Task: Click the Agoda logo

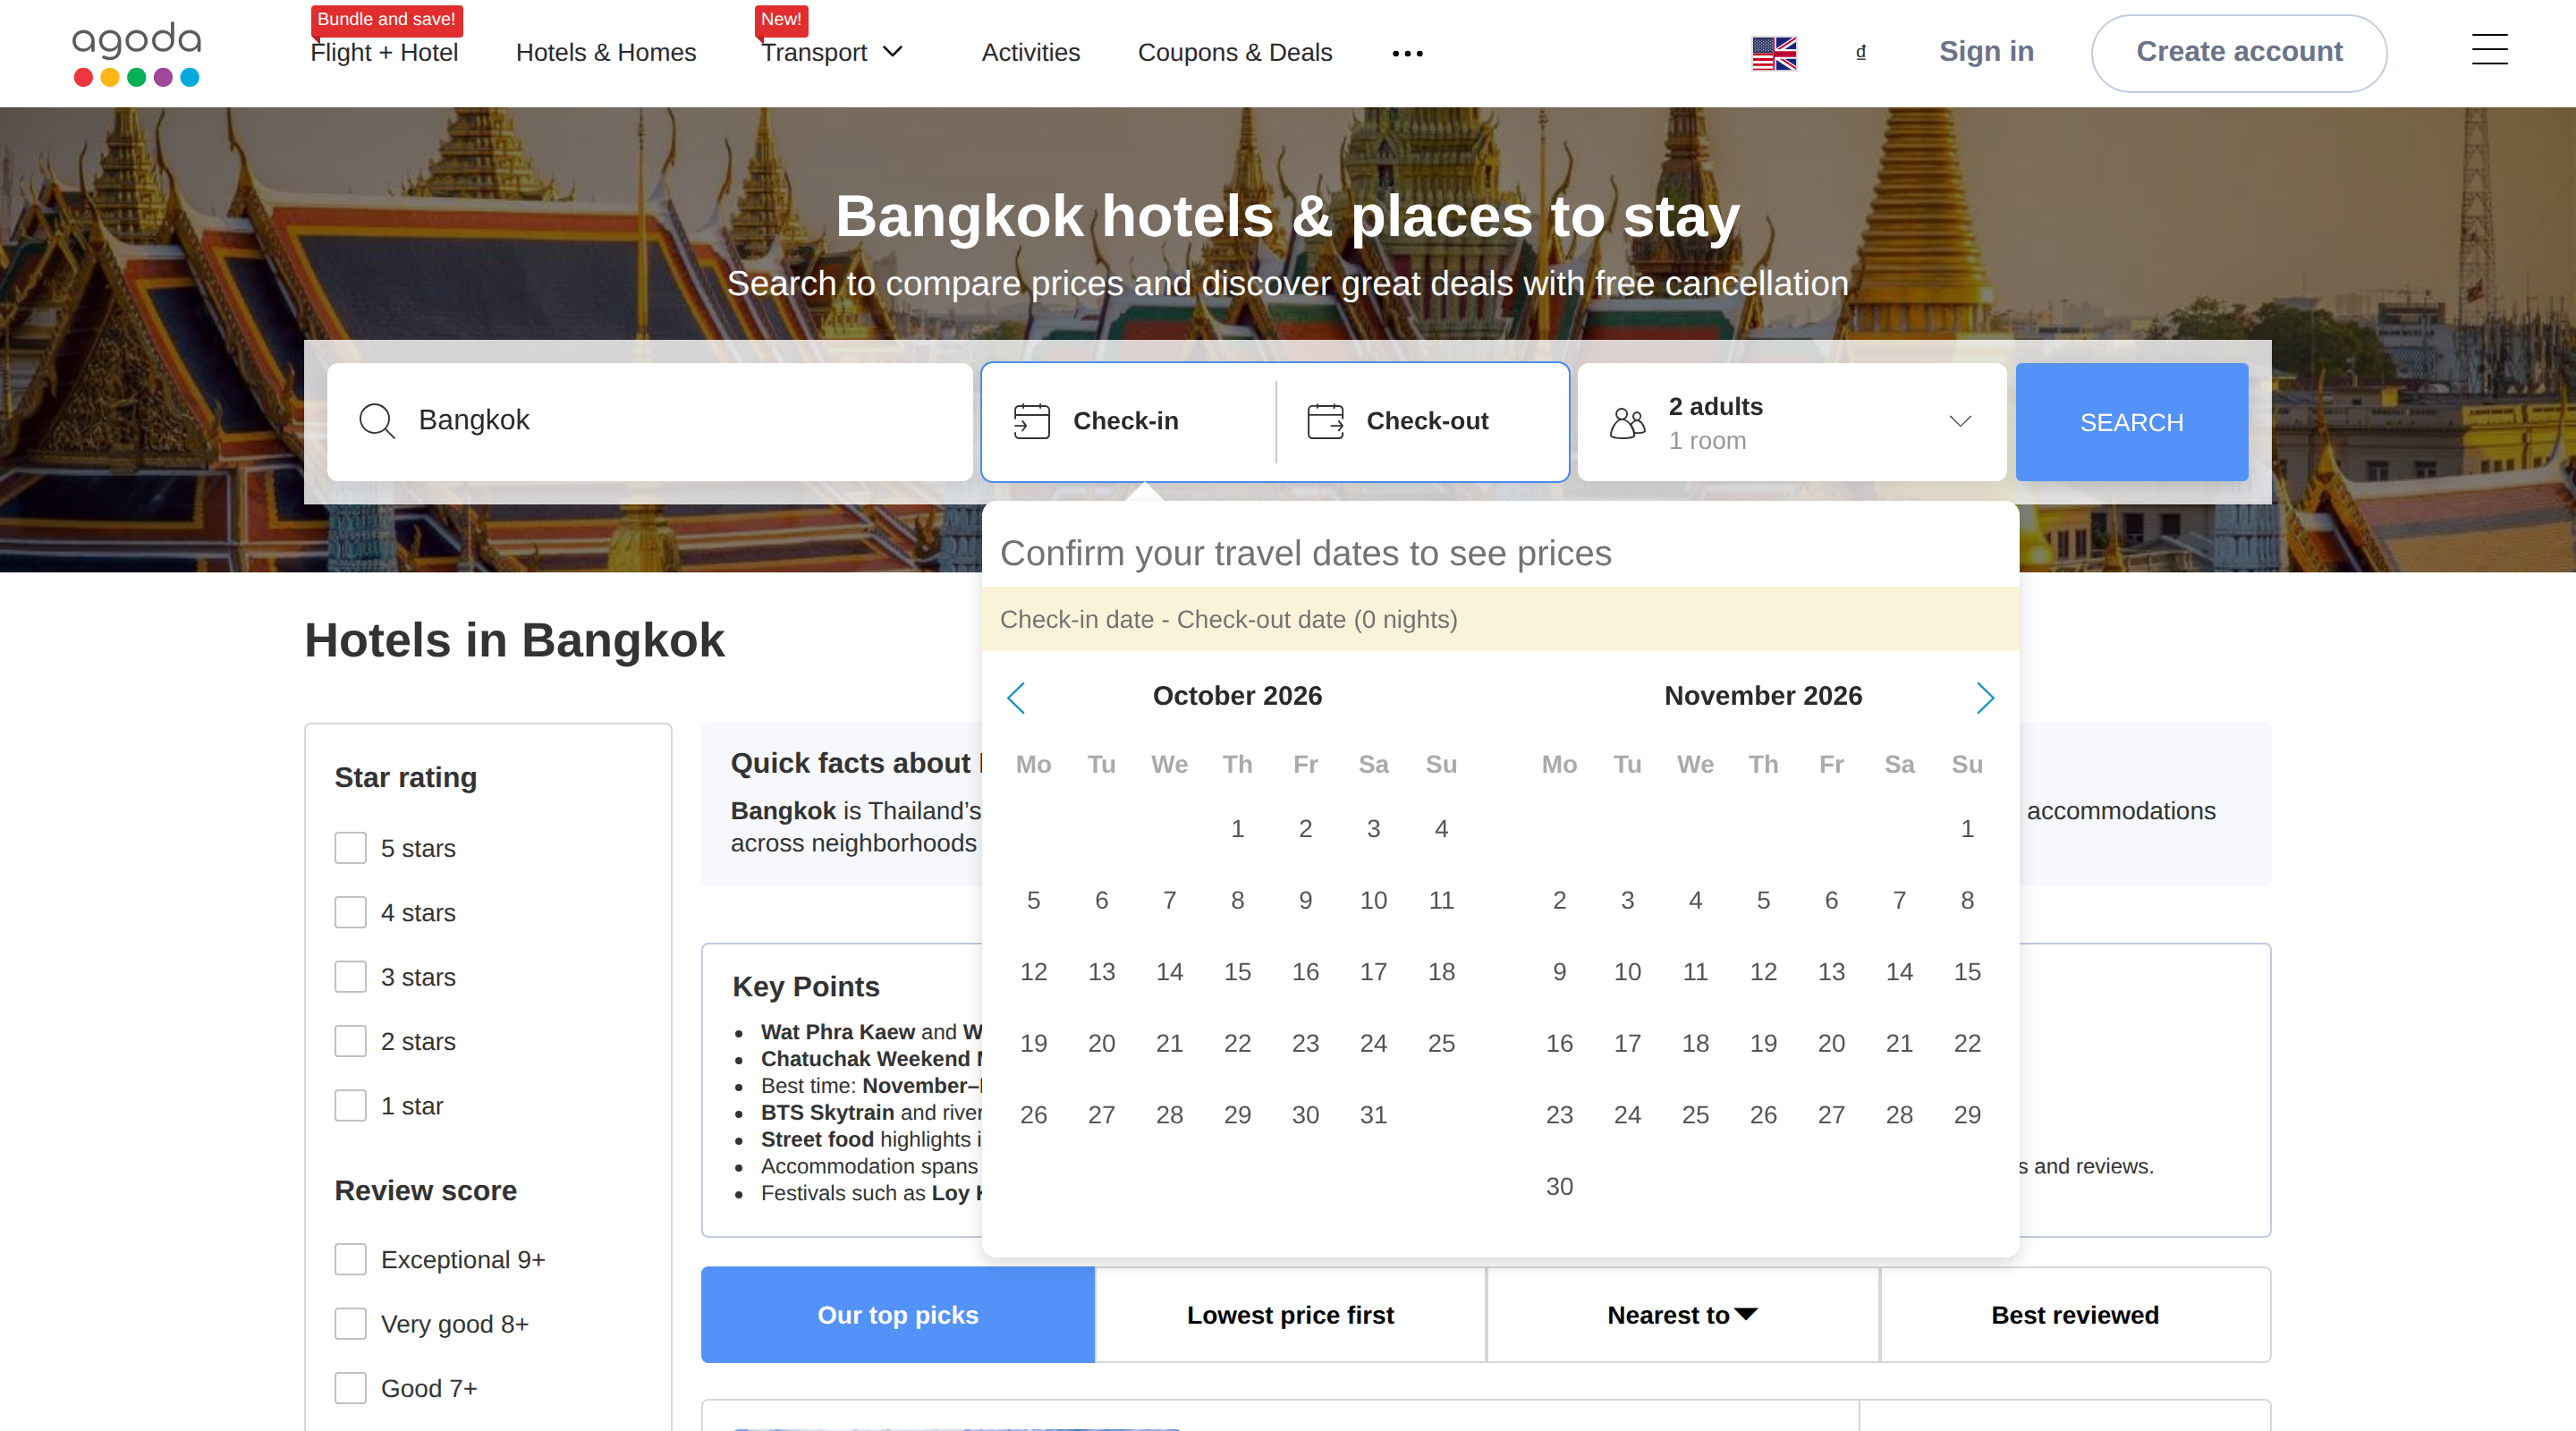Action: 136,54
